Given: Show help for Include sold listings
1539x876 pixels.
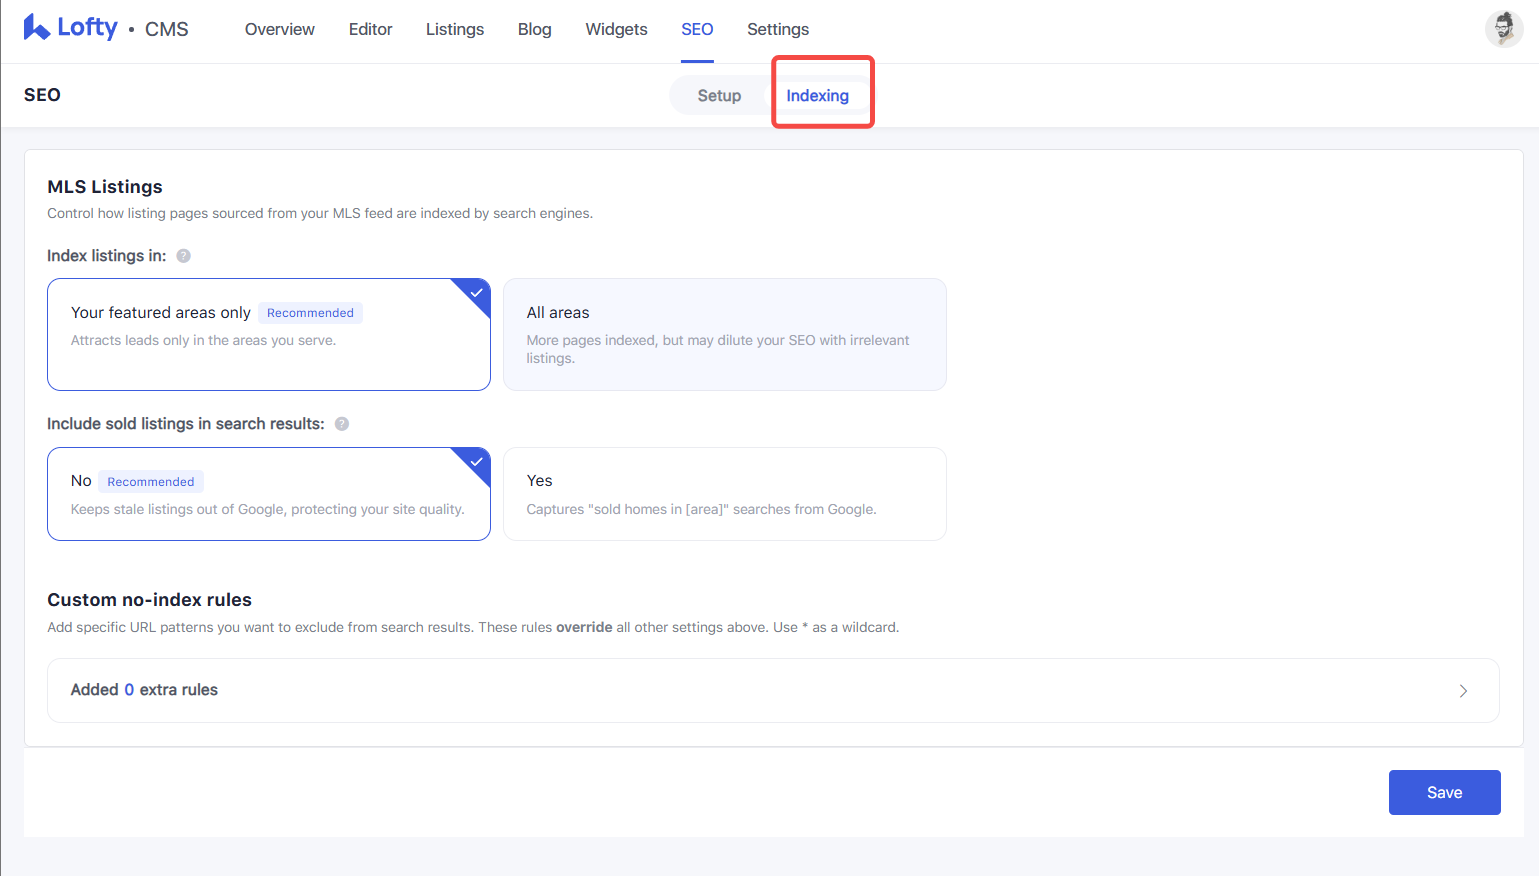Looking at the screenshot, I should 342,424.
